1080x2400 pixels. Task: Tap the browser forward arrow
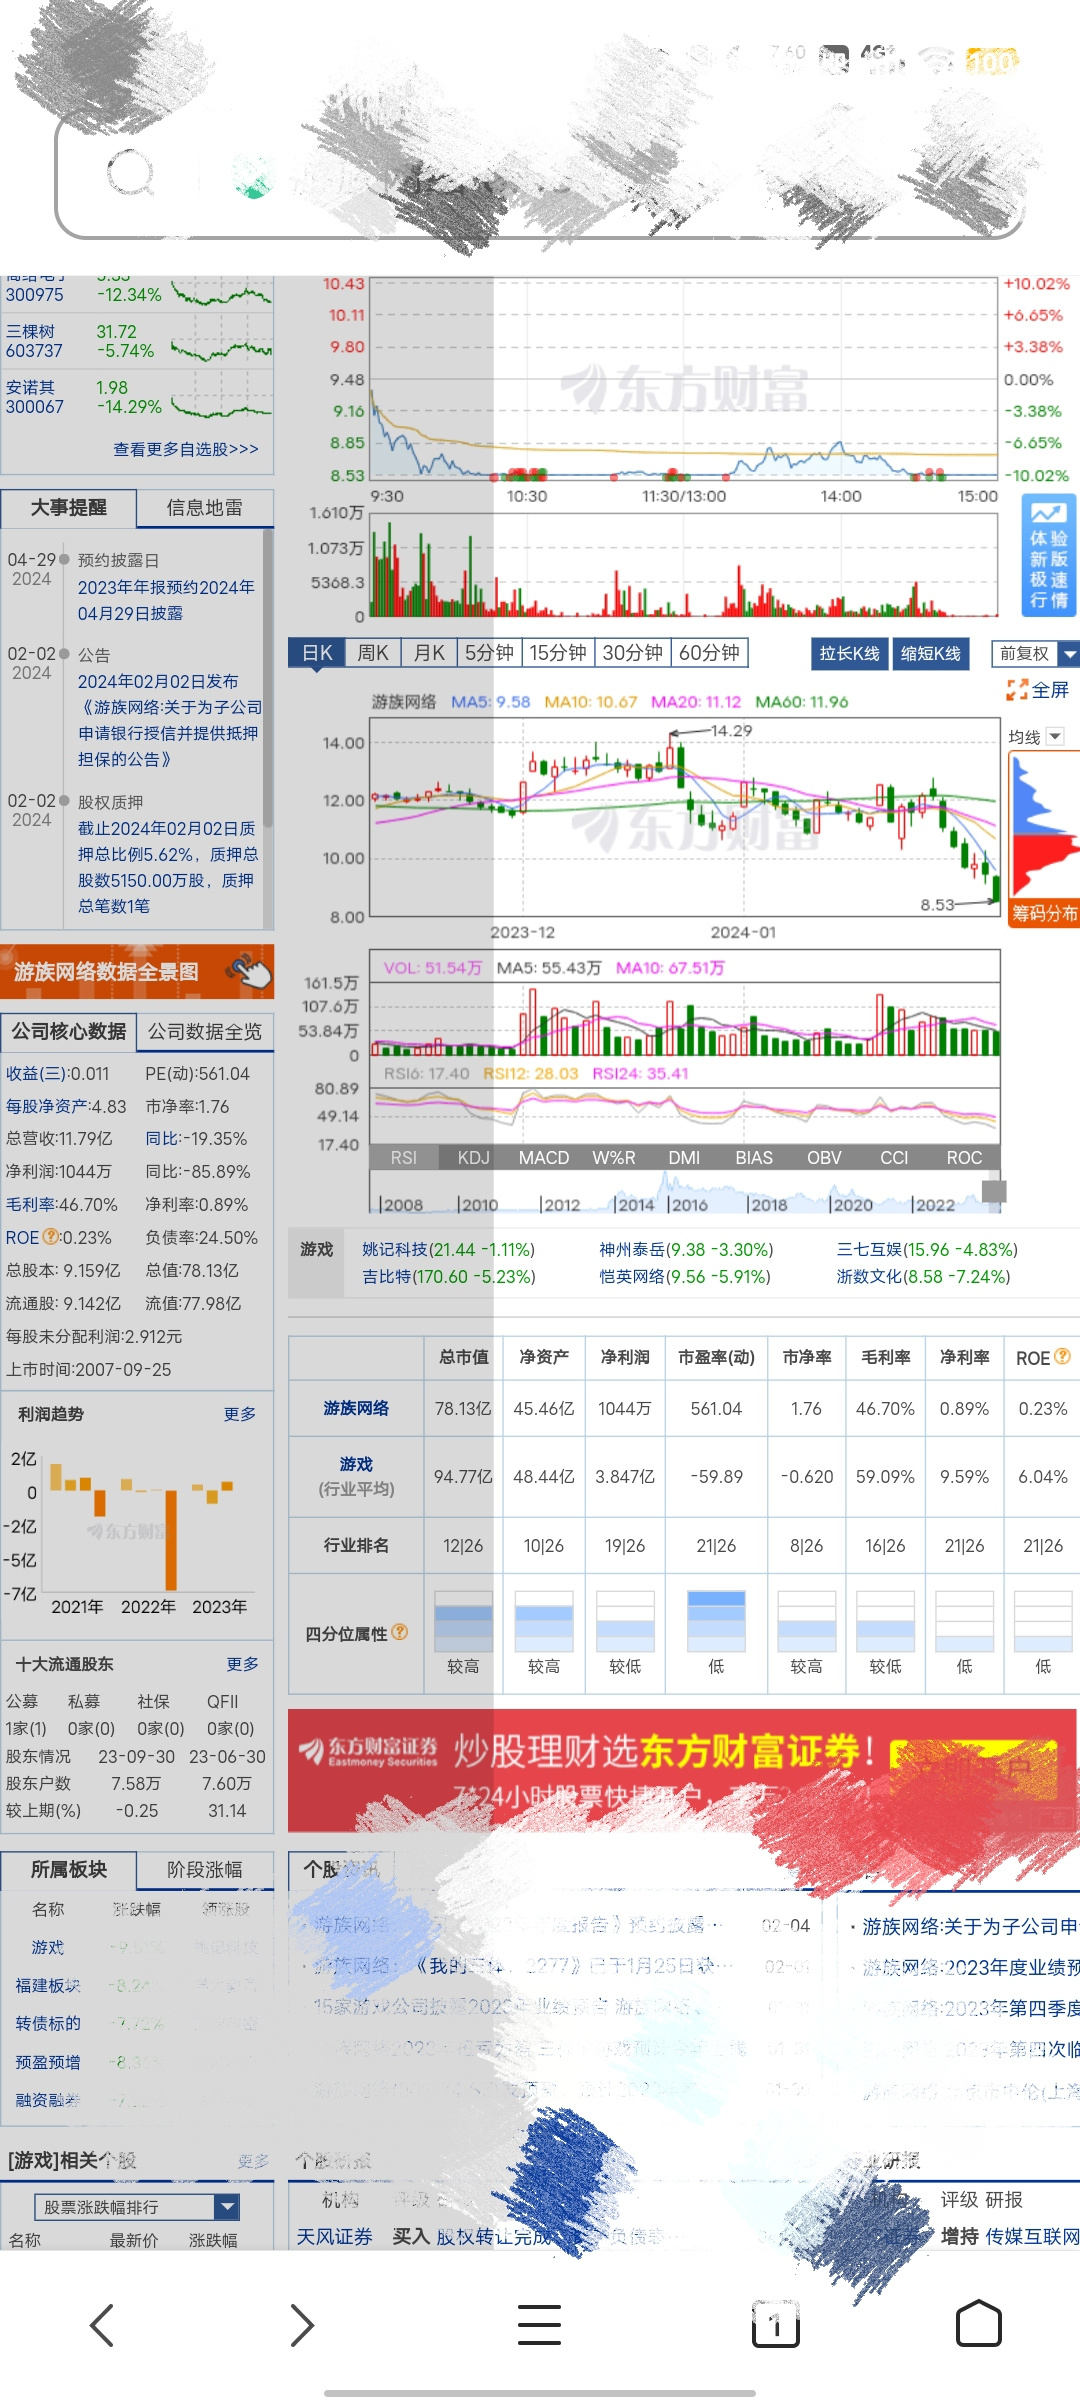pos(302,2325)
